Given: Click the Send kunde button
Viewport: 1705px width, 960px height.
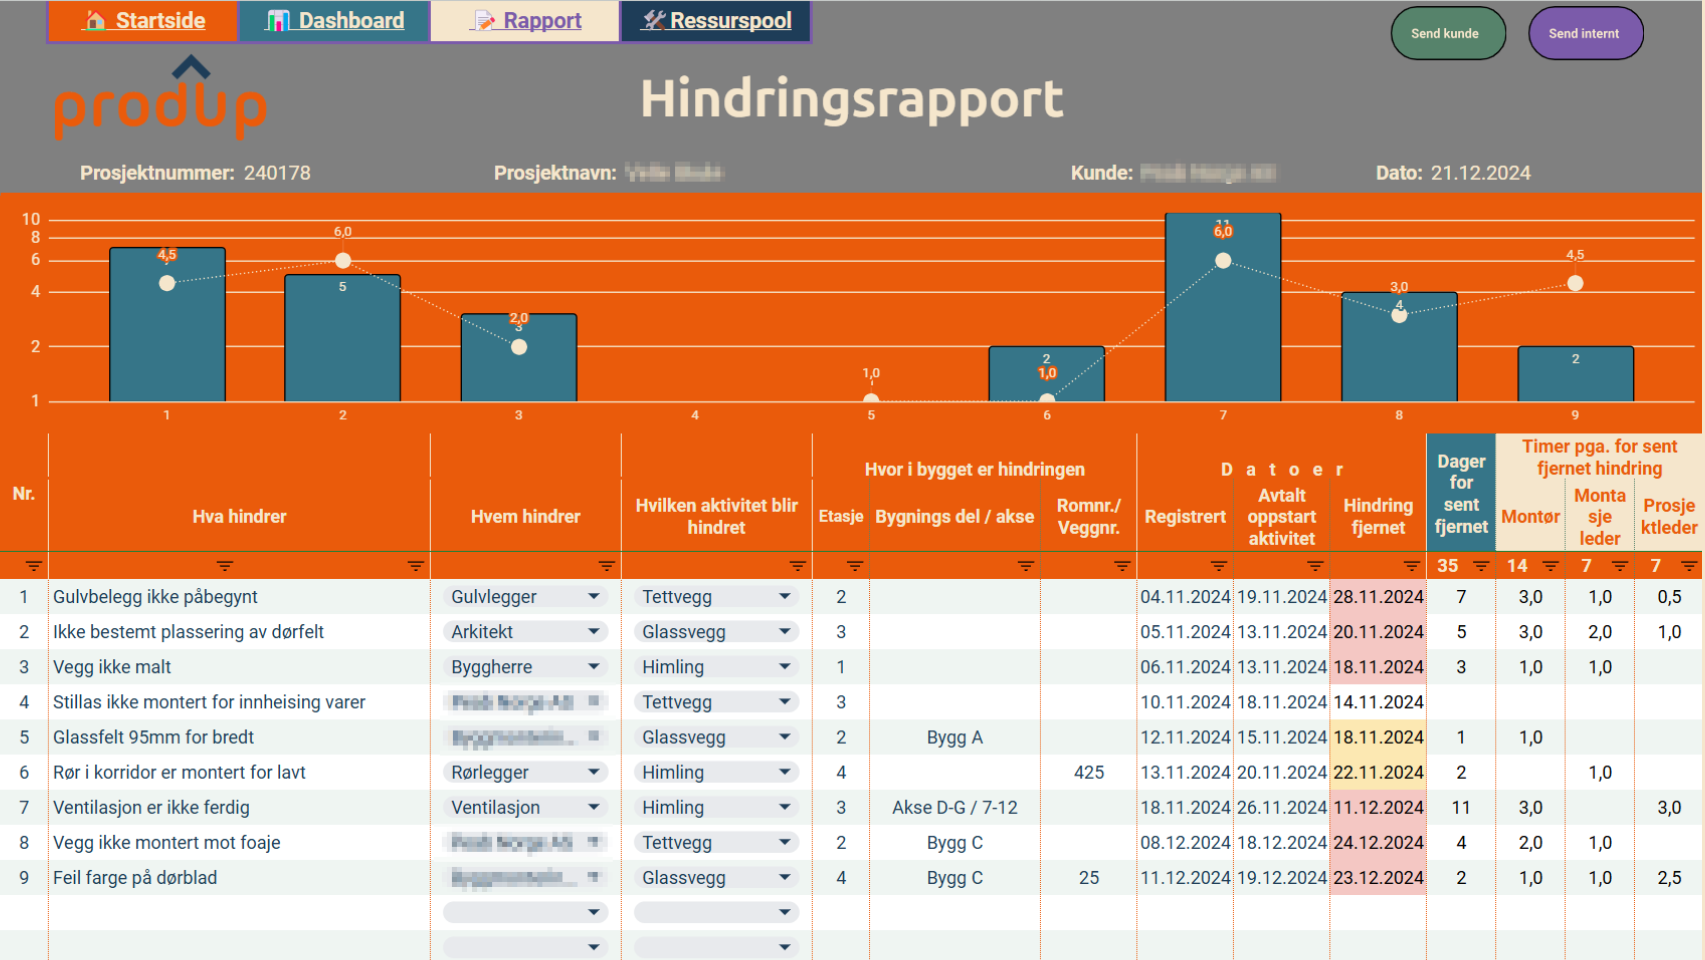Looking at the screenshot, I should 1448,34.
